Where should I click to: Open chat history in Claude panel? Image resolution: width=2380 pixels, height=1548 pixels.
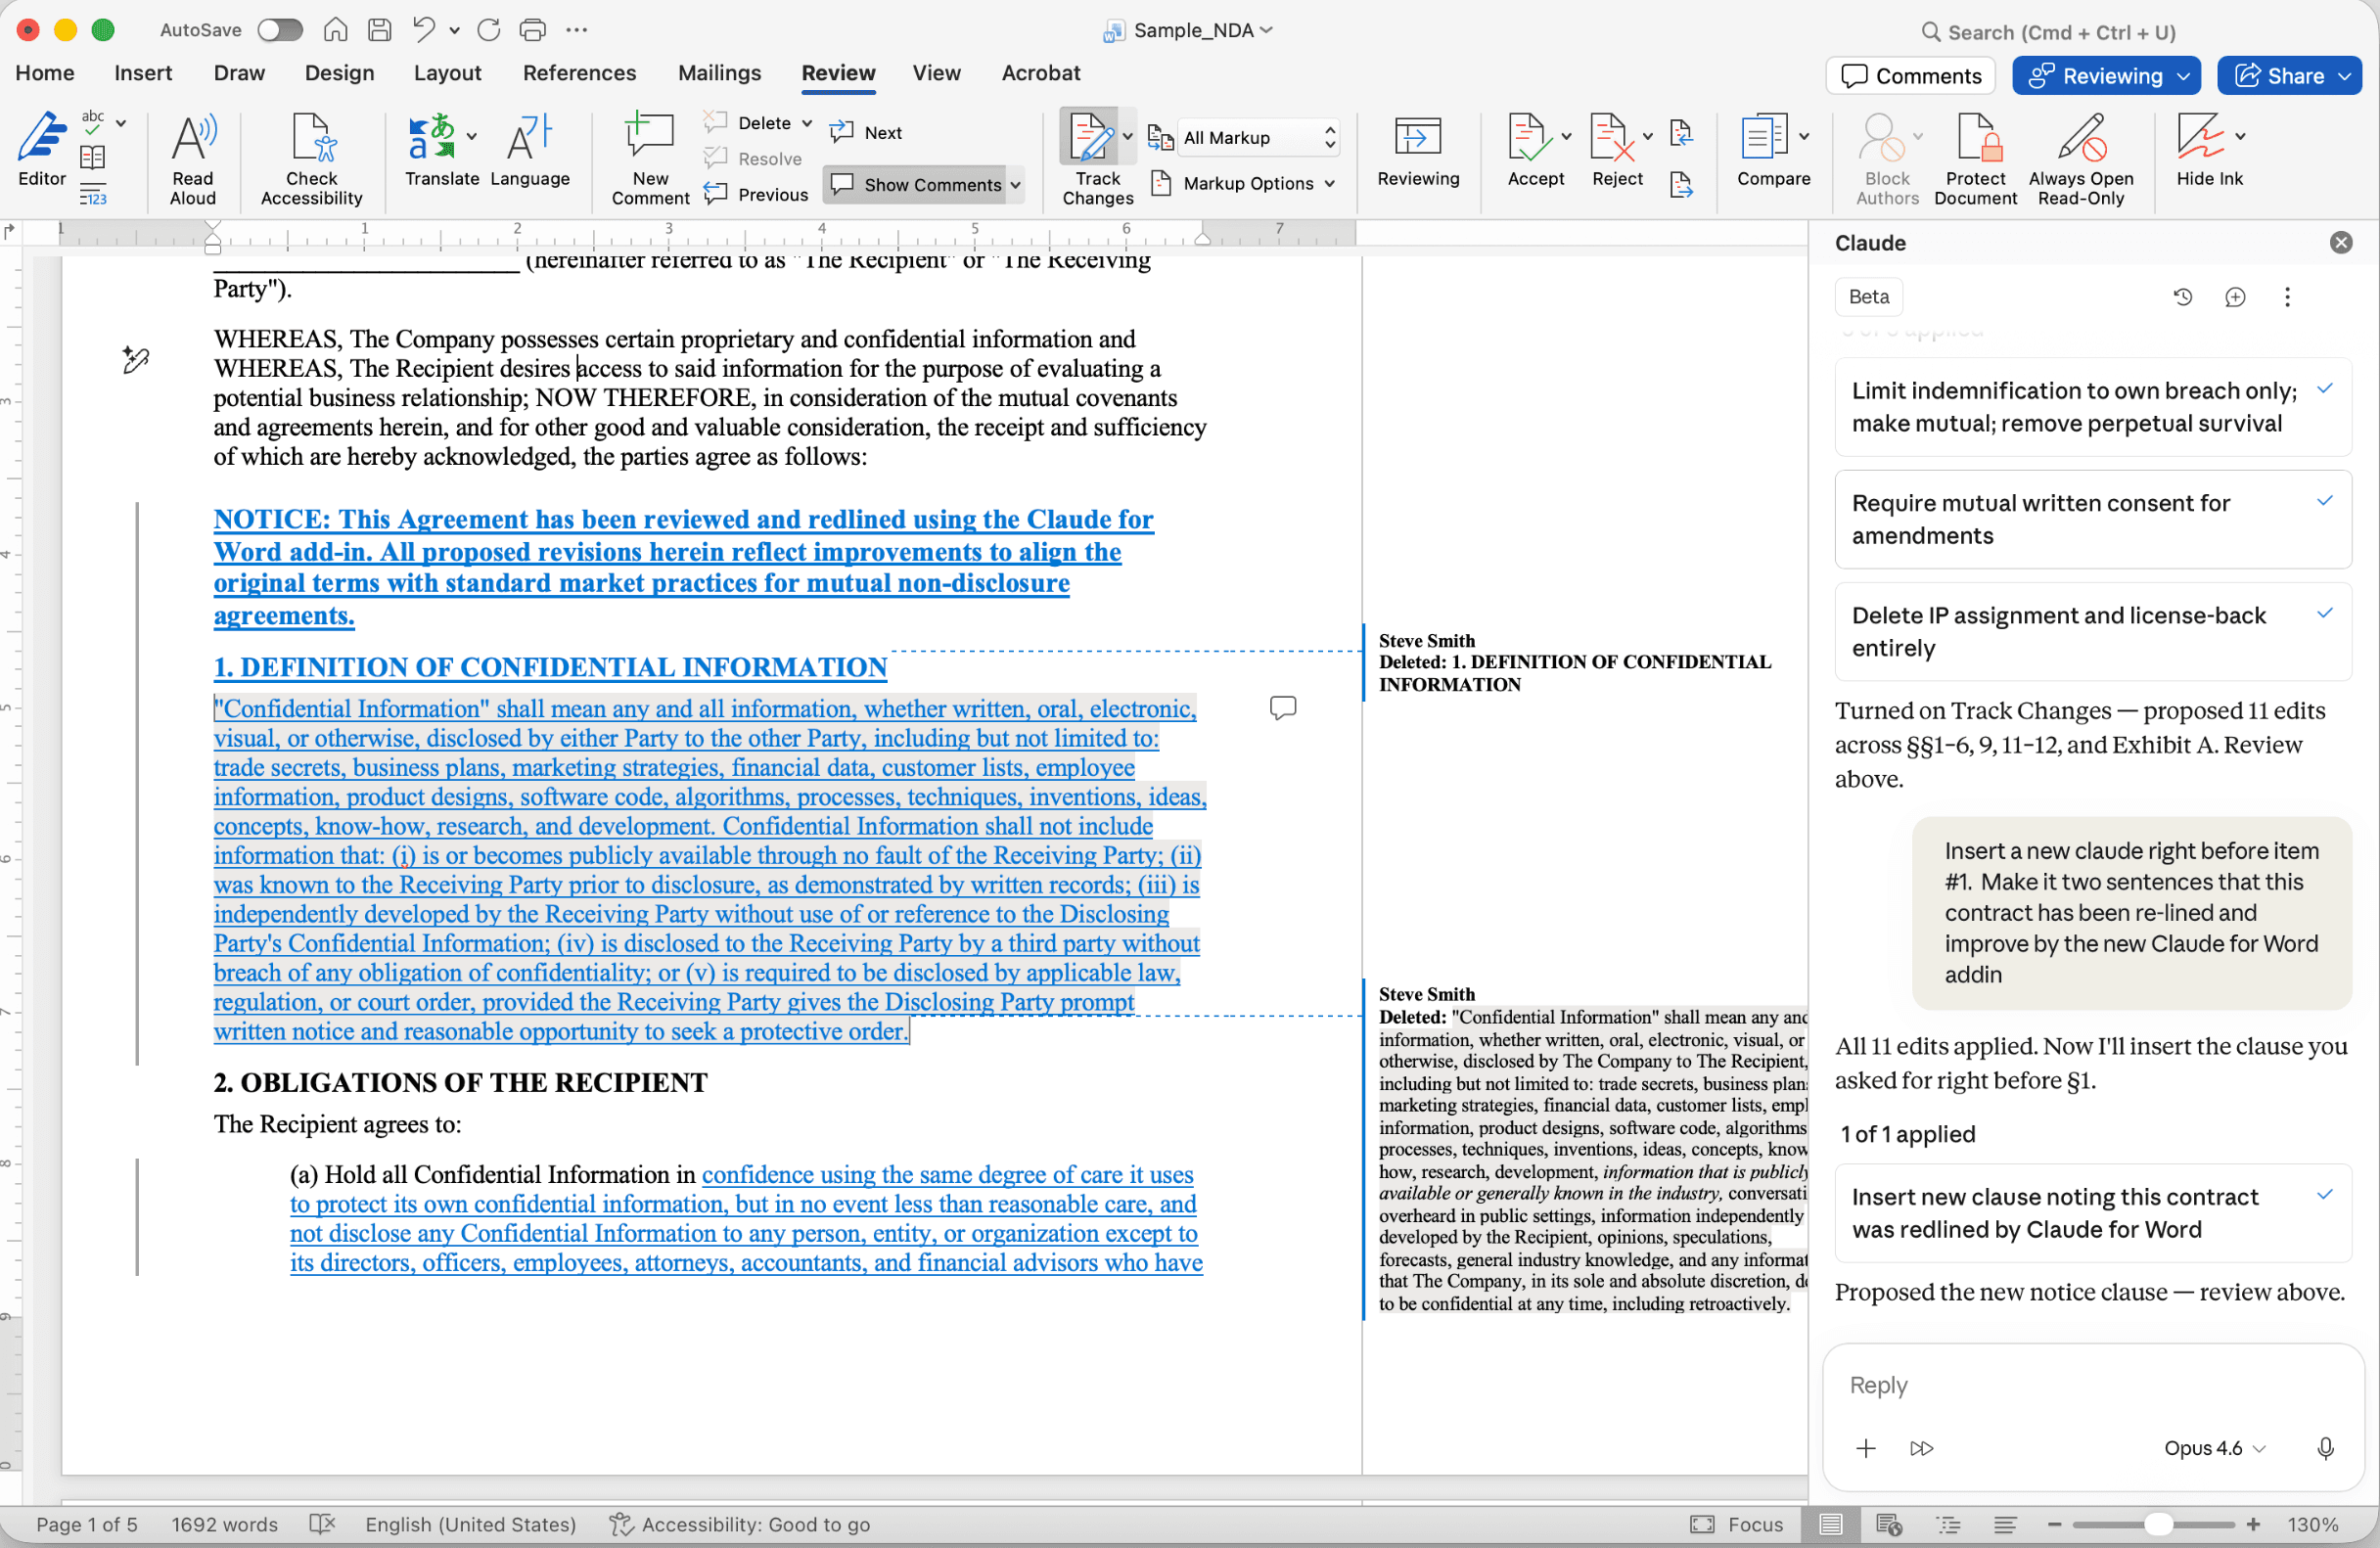[2183, 297]
